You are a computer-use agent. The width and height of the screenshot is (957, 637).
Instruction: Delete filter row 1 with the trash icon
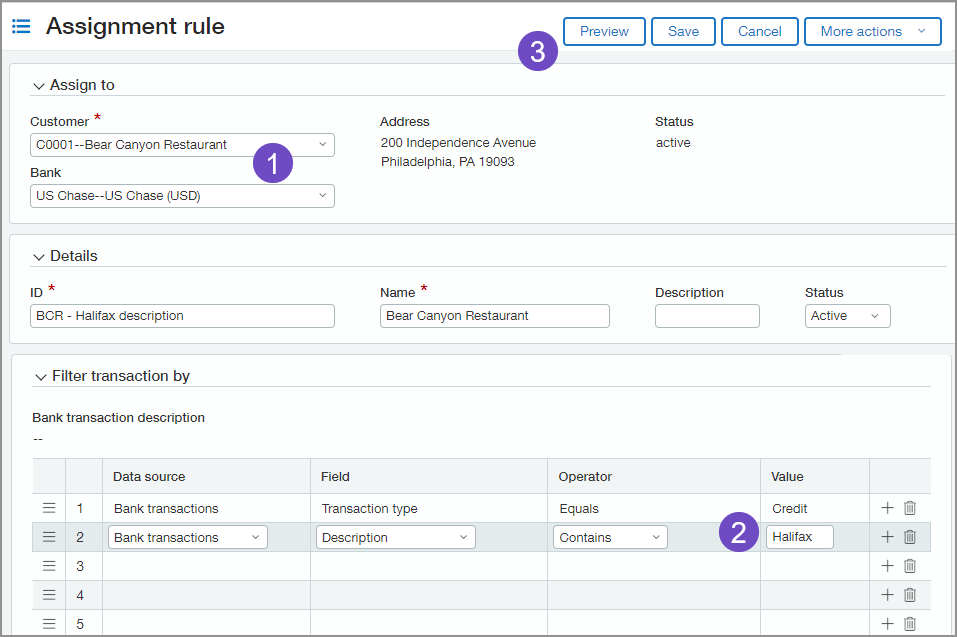click(909, 508)
